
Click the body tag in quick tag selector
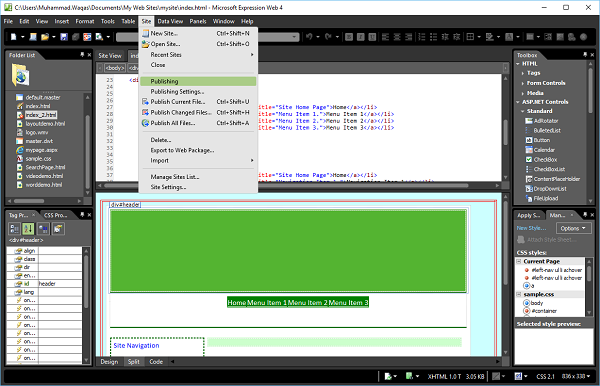[115, 68]
